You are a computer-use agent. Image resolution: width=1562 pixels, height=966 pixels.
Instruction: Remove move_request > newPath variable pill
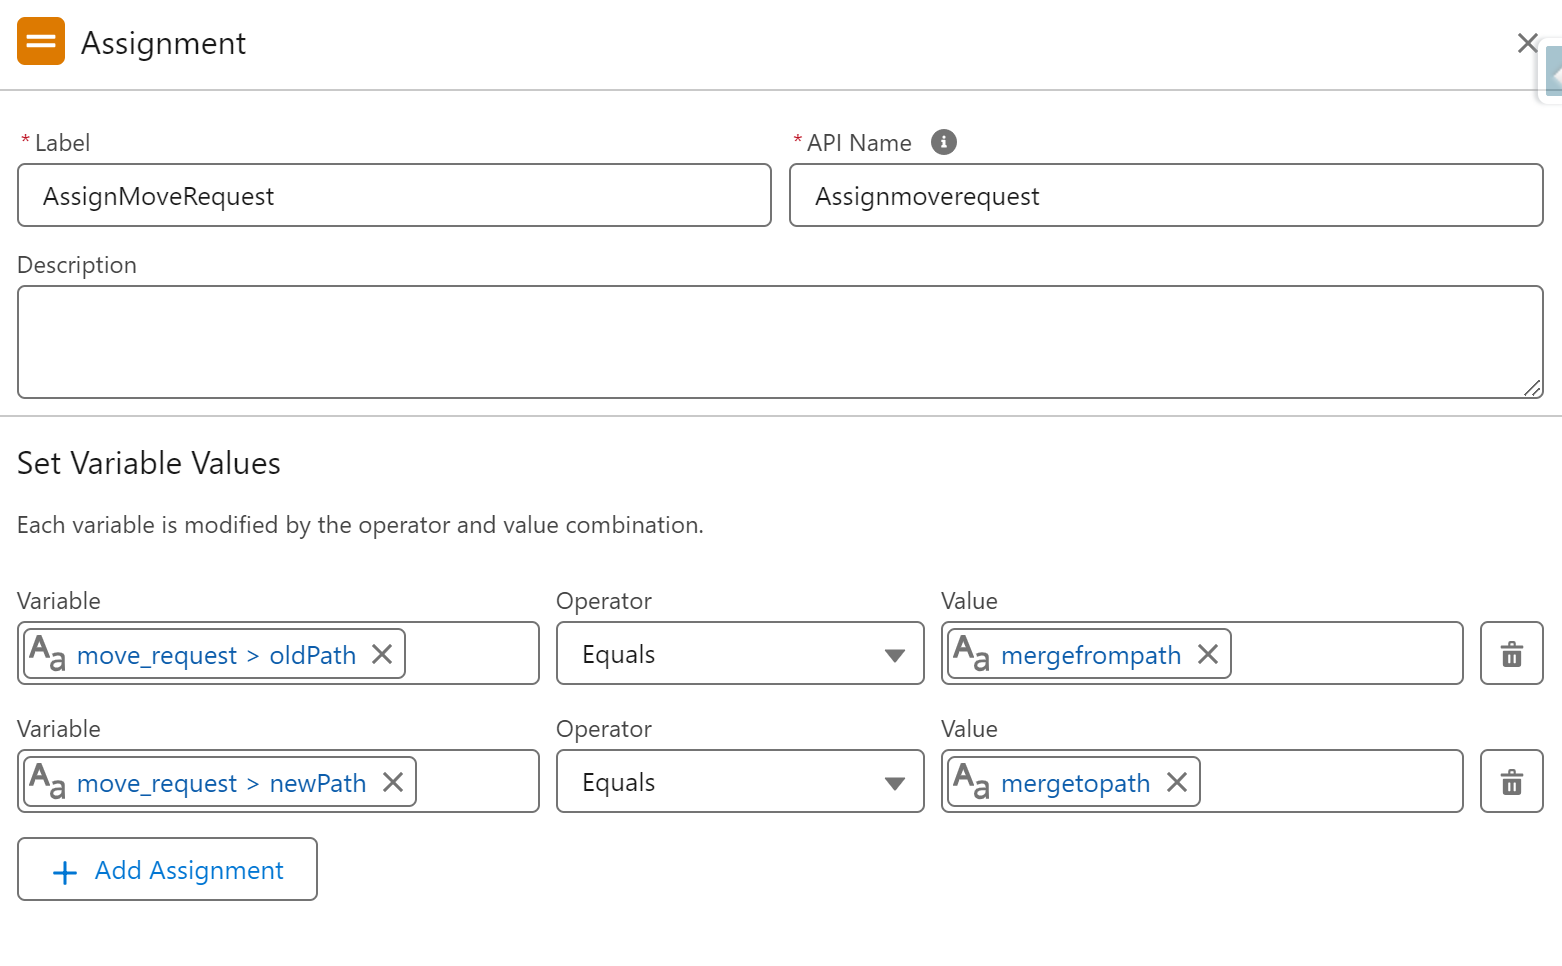(x=393, y=782)
